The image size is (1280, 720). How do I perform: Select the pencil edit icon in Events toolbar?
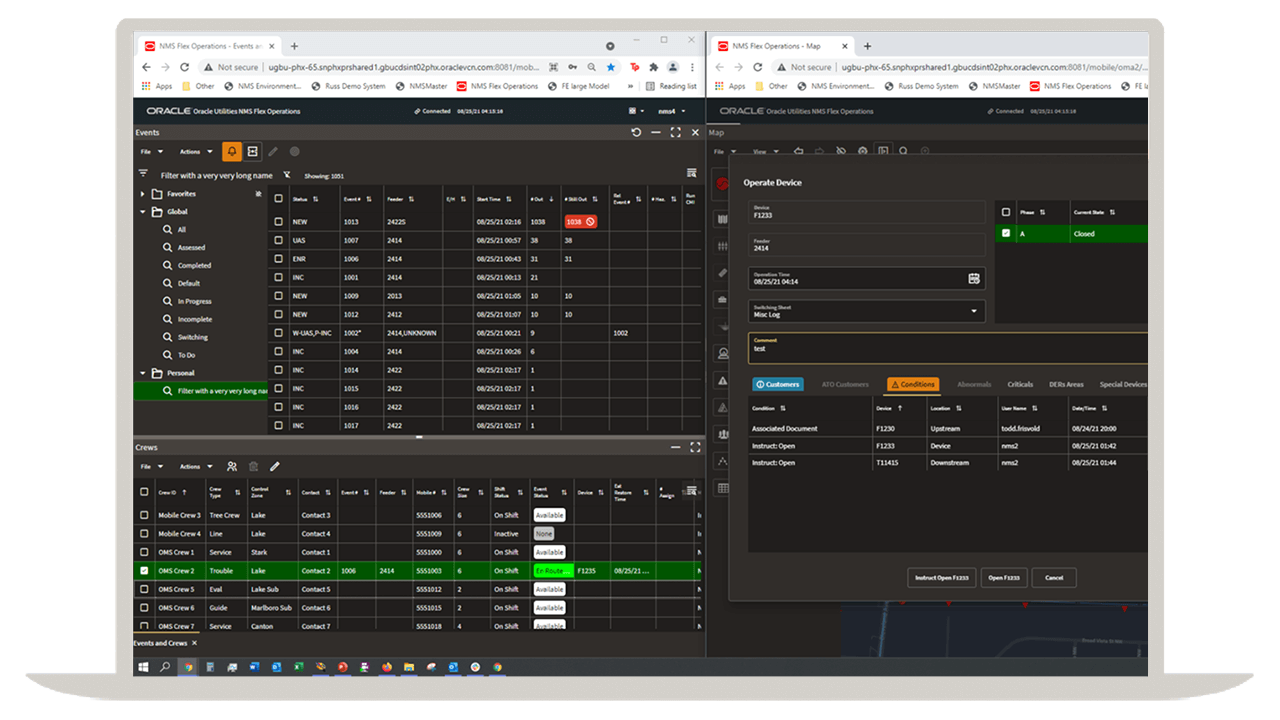[x=274, y=152]
